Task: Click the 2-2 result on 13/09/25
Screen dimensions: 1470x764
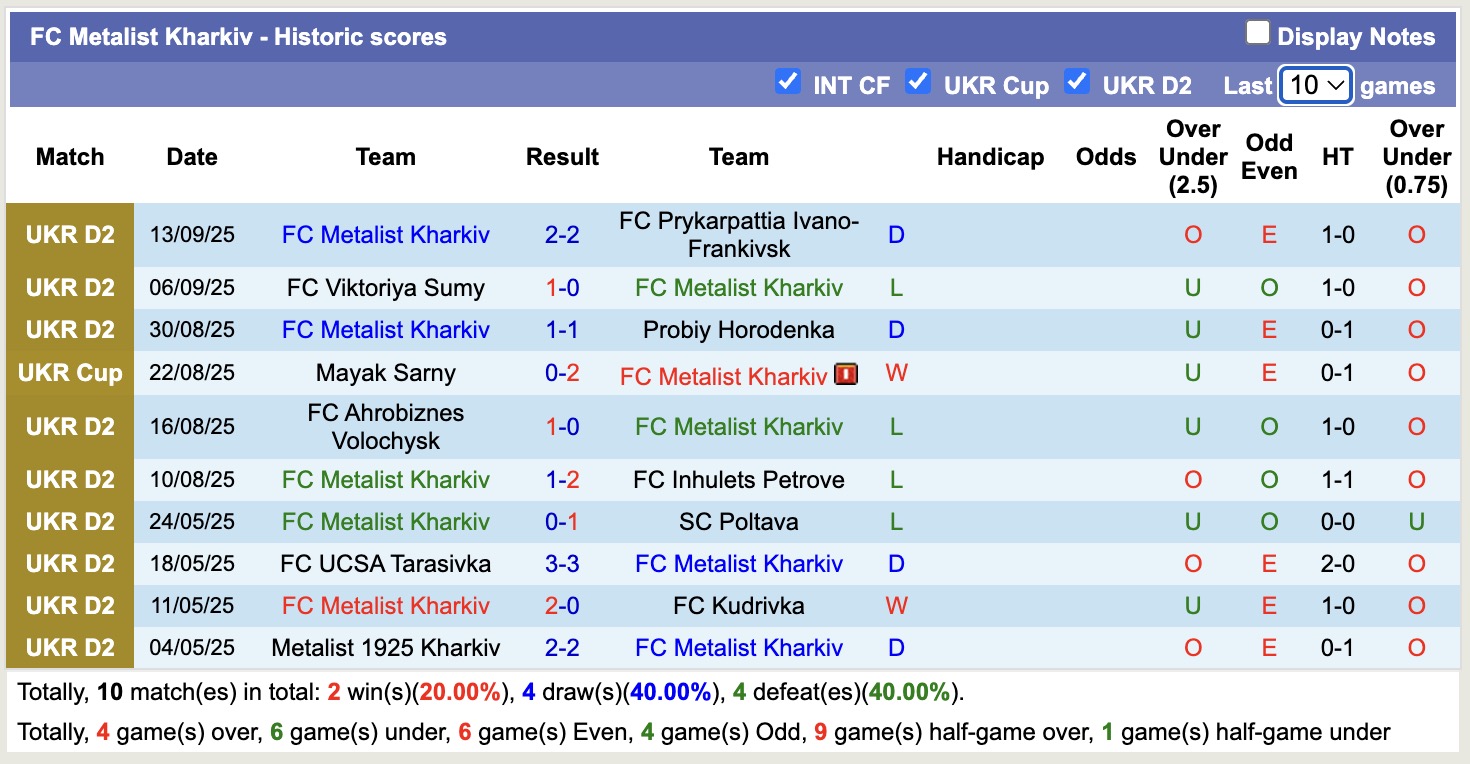Action: (562, 235)
